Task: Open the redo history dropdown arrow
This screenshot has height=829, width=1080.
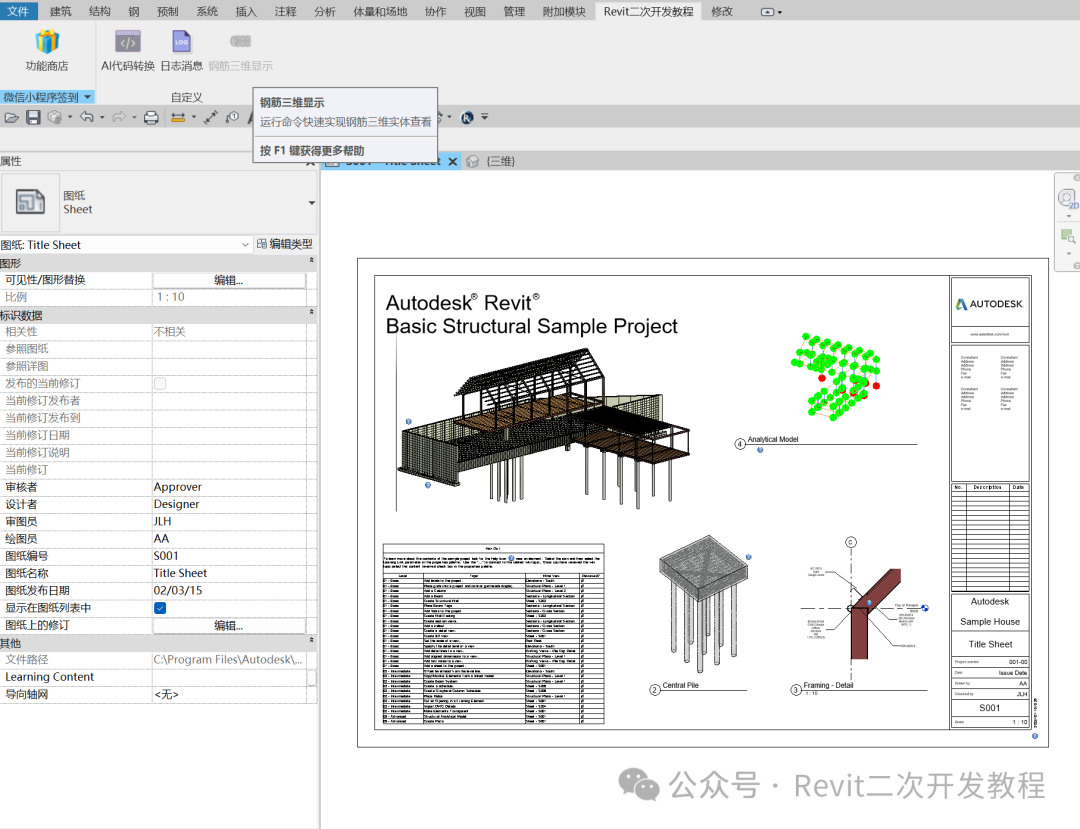Action: (x=134, y=118)
